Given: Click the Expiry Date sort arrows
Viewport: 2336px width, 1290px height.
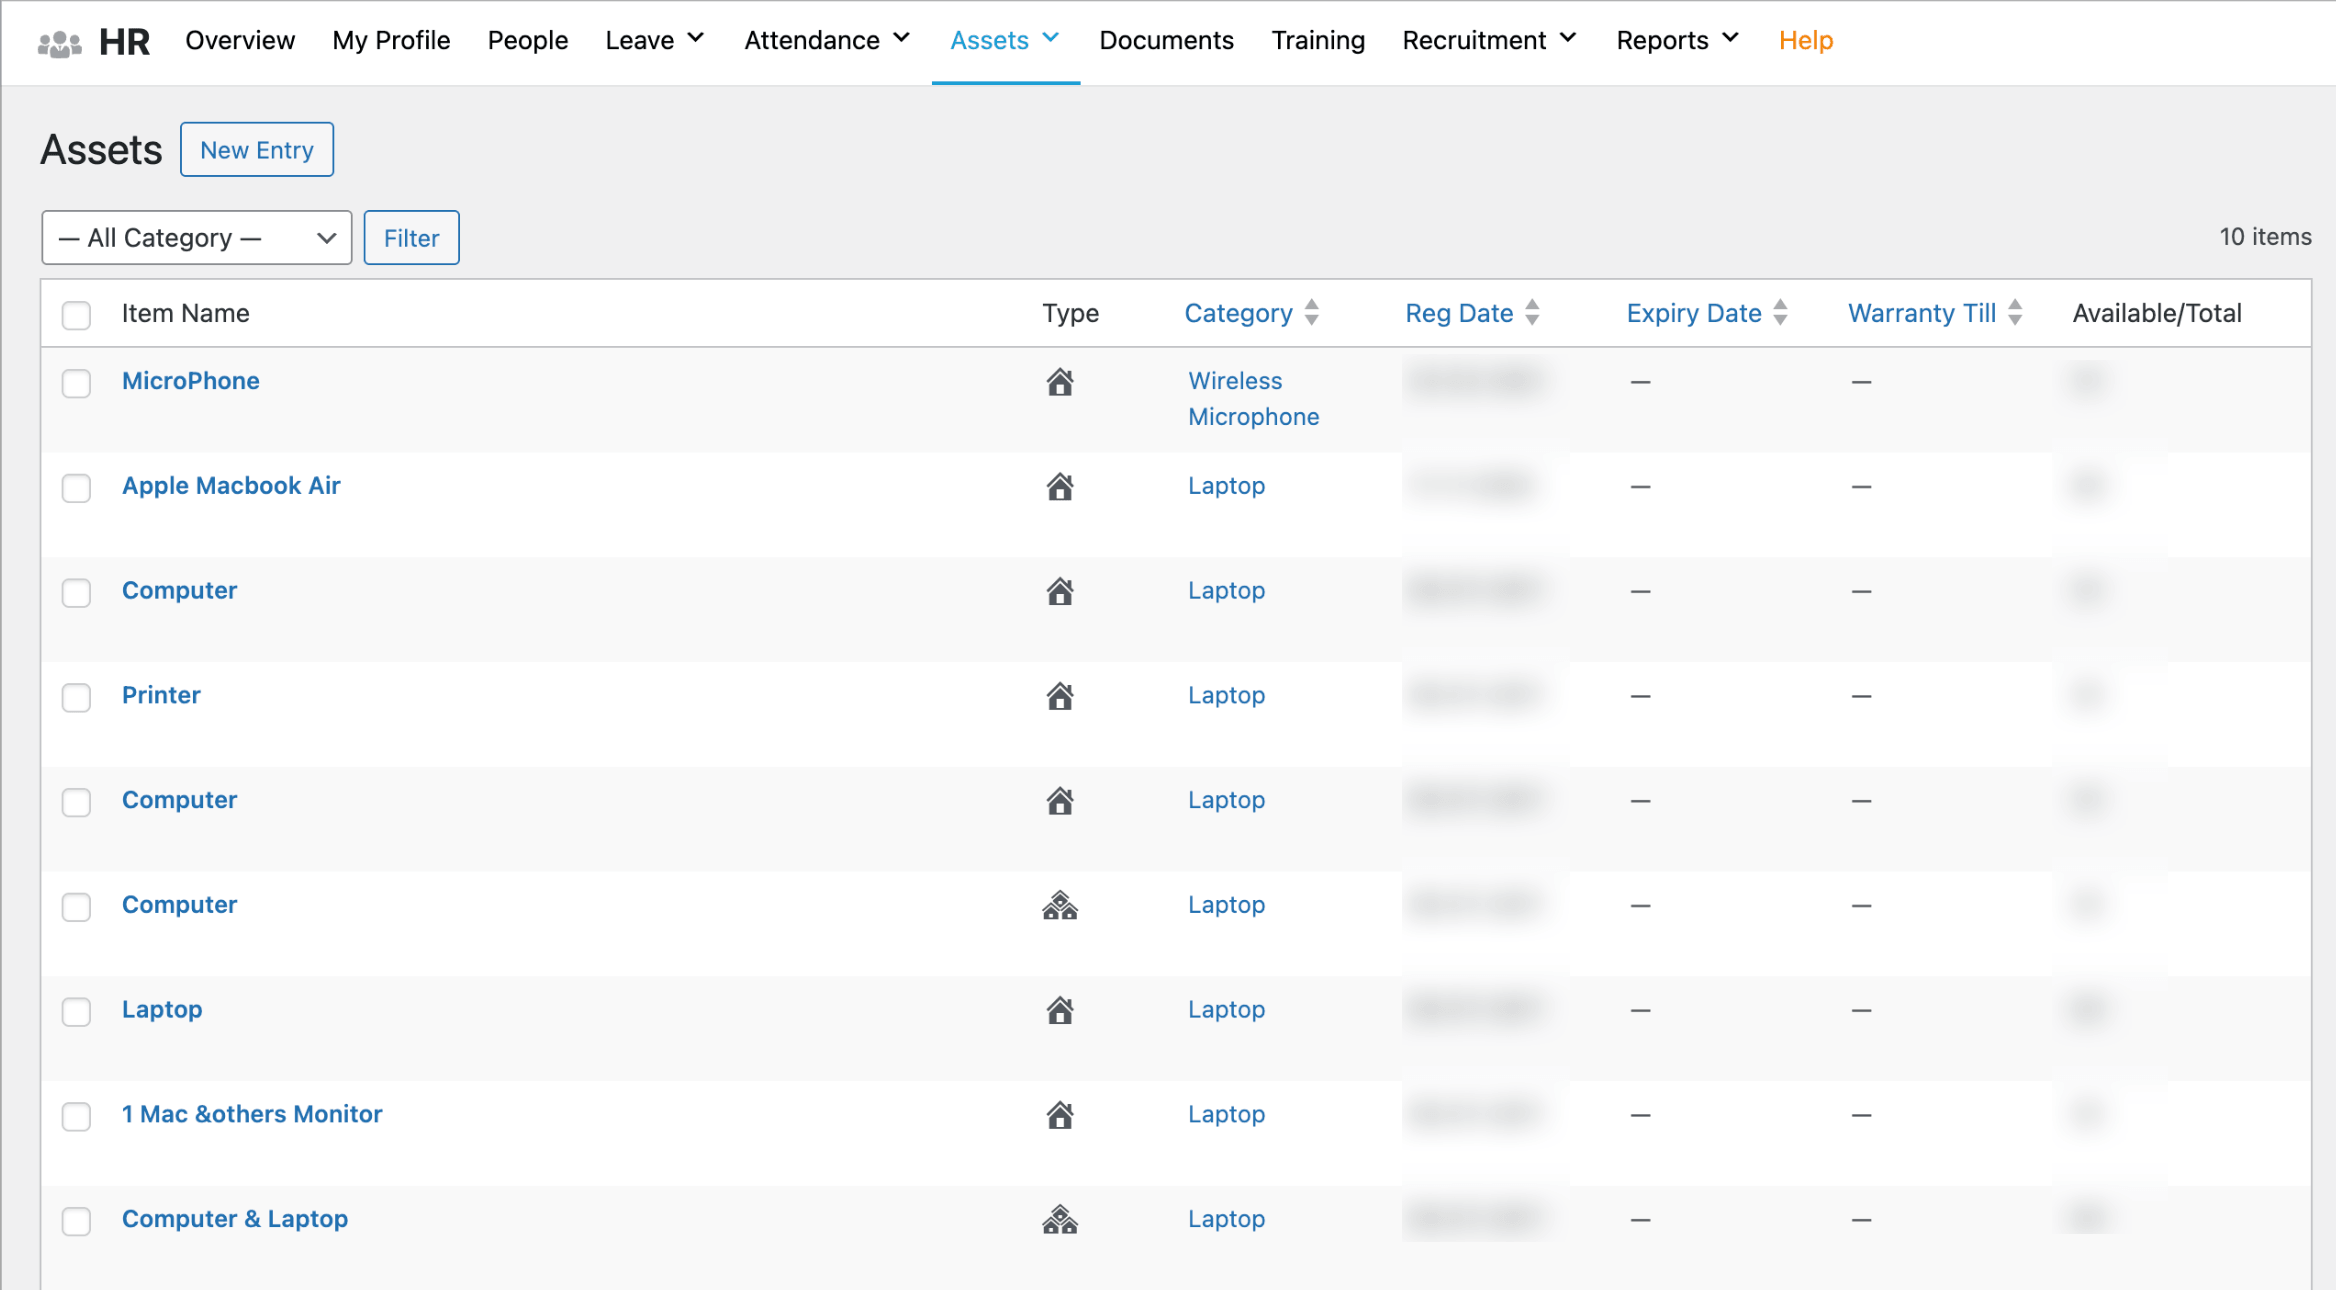Looking at the screenshot, I should click(x=1780, y=313).
